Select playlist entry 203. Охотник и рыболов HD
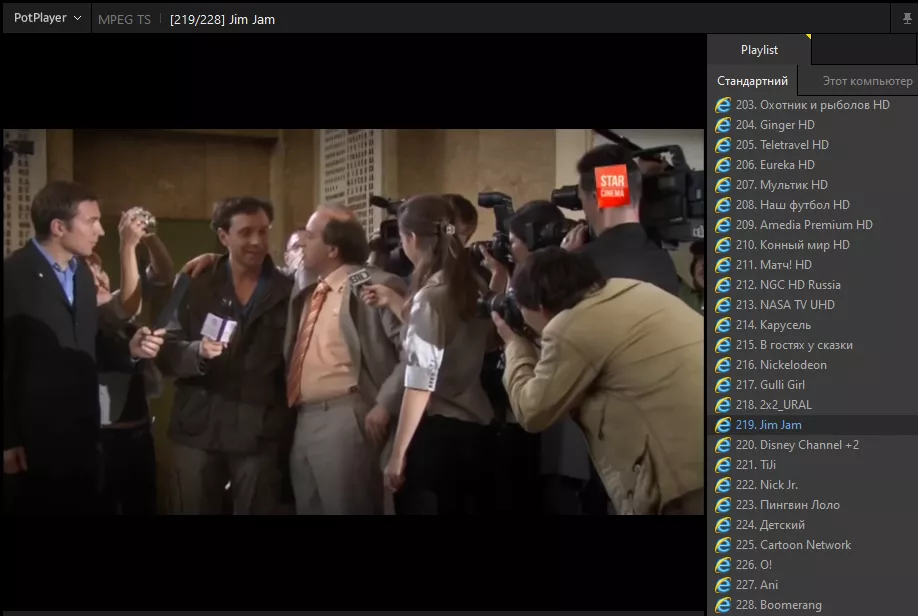 (x=813, y=105)
